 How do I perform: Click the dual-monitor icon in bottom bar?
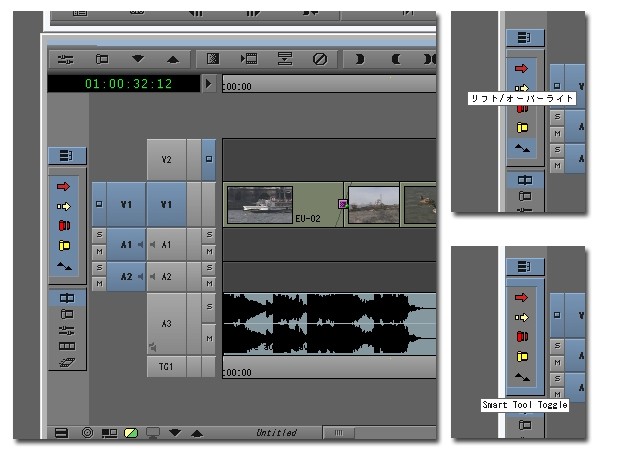click(109, 433)
